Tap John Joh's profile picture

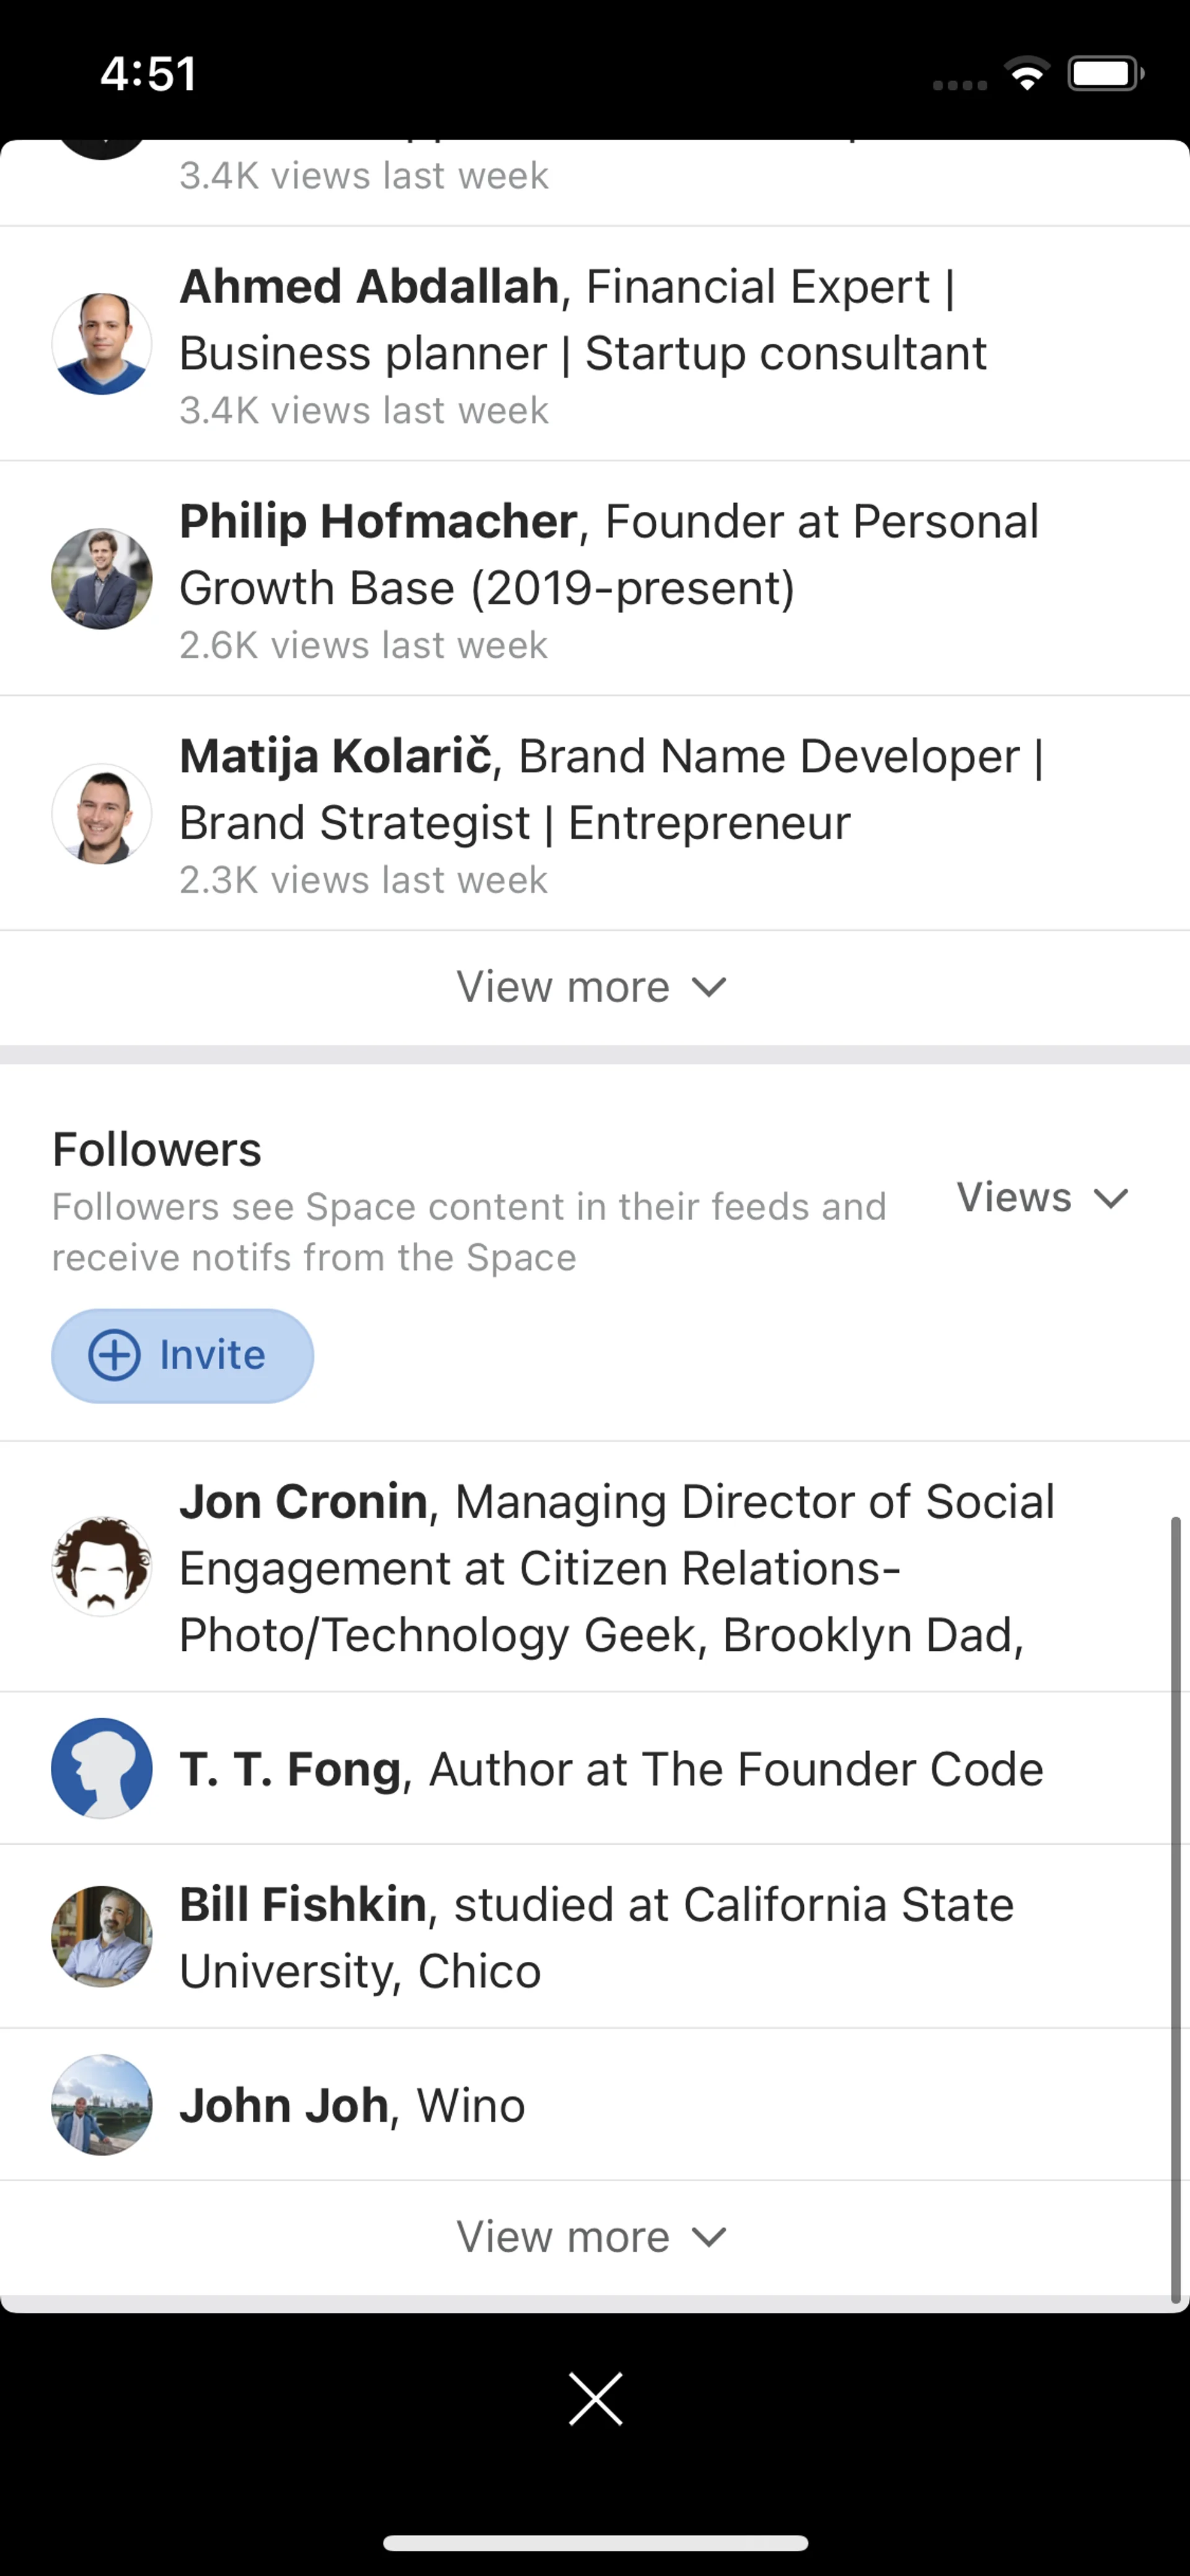[101, 2104]
